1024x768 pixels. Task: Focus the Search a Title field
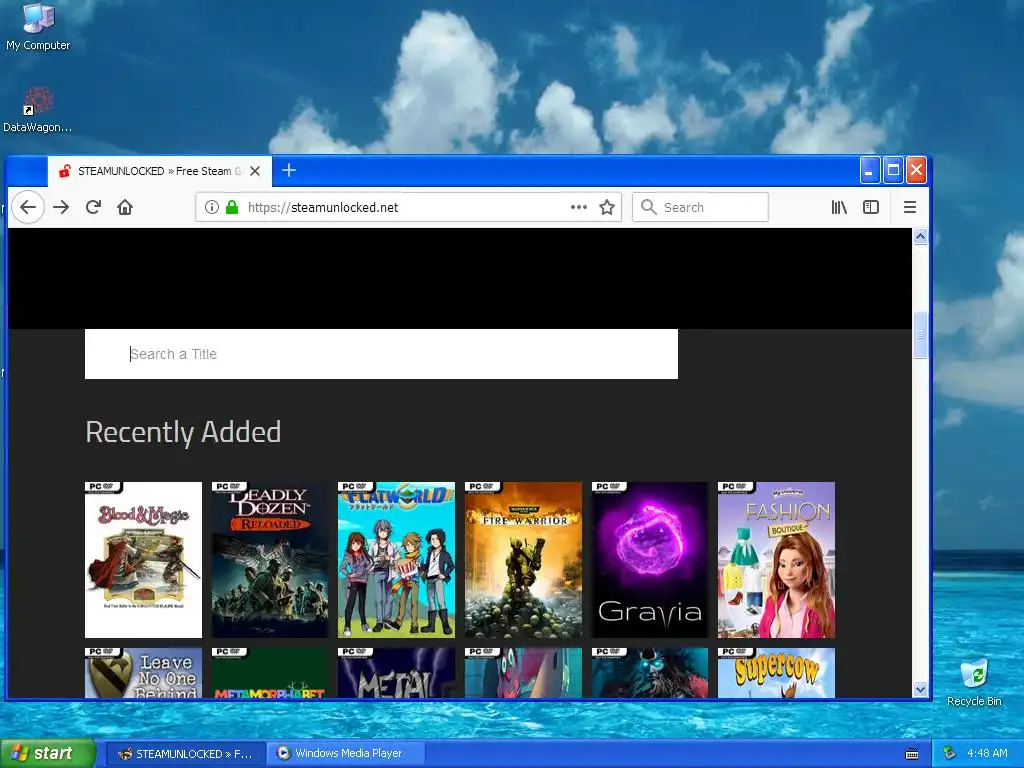click(381, 354)
